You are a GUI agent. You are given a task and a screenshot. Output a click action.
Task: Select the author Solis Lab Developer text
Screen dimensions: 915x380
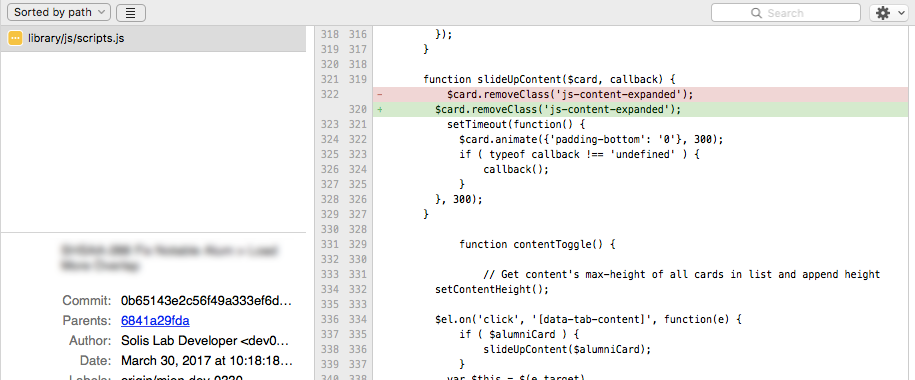click(x=205, y=340)
